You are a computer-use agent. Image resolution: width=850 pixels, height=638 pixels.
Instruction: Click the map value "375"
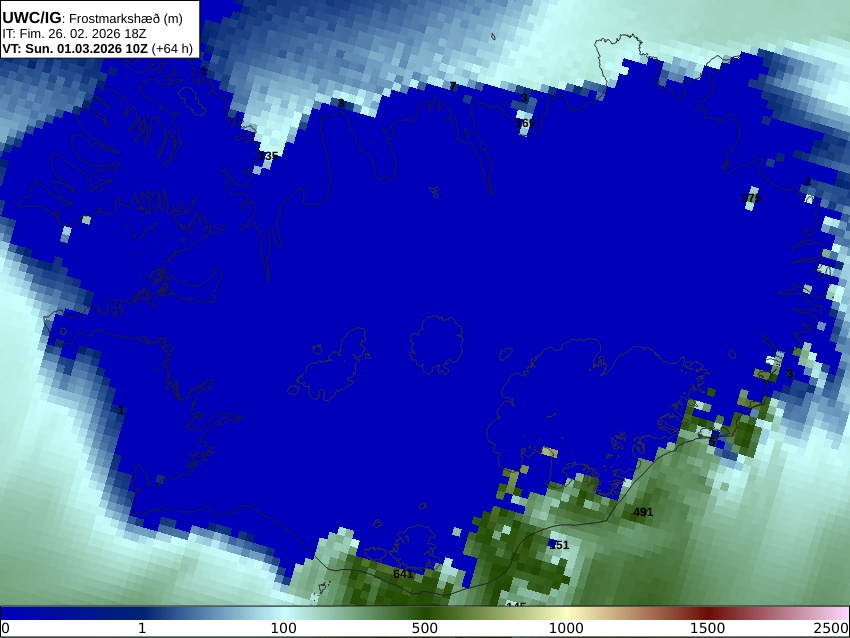click(x=751, y=198)
